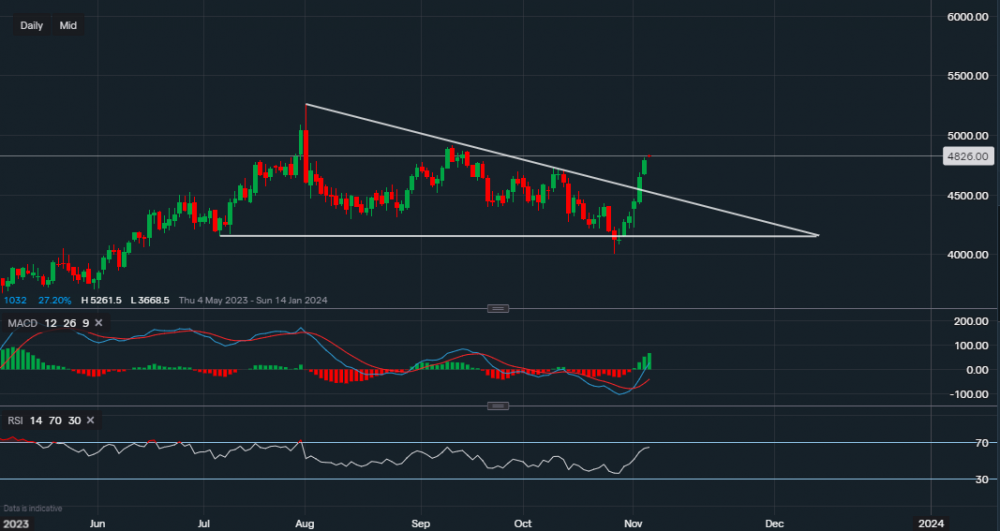Open RSI 14 70 30 settings label
The height and width of the screenshot is (531, 1000).
click(x=44, y=421)
